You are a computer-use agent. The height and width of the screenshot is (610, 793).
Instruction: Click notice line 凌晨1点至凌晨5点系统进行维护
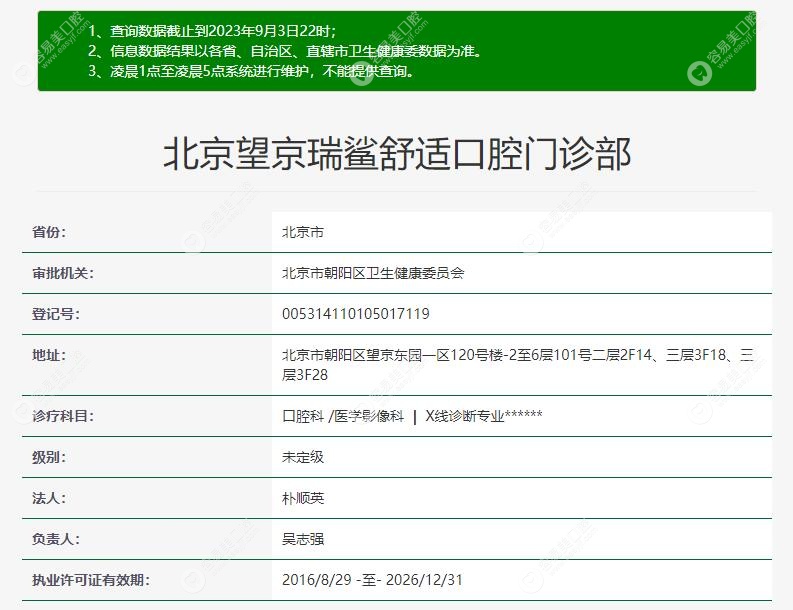coord(251,71)
